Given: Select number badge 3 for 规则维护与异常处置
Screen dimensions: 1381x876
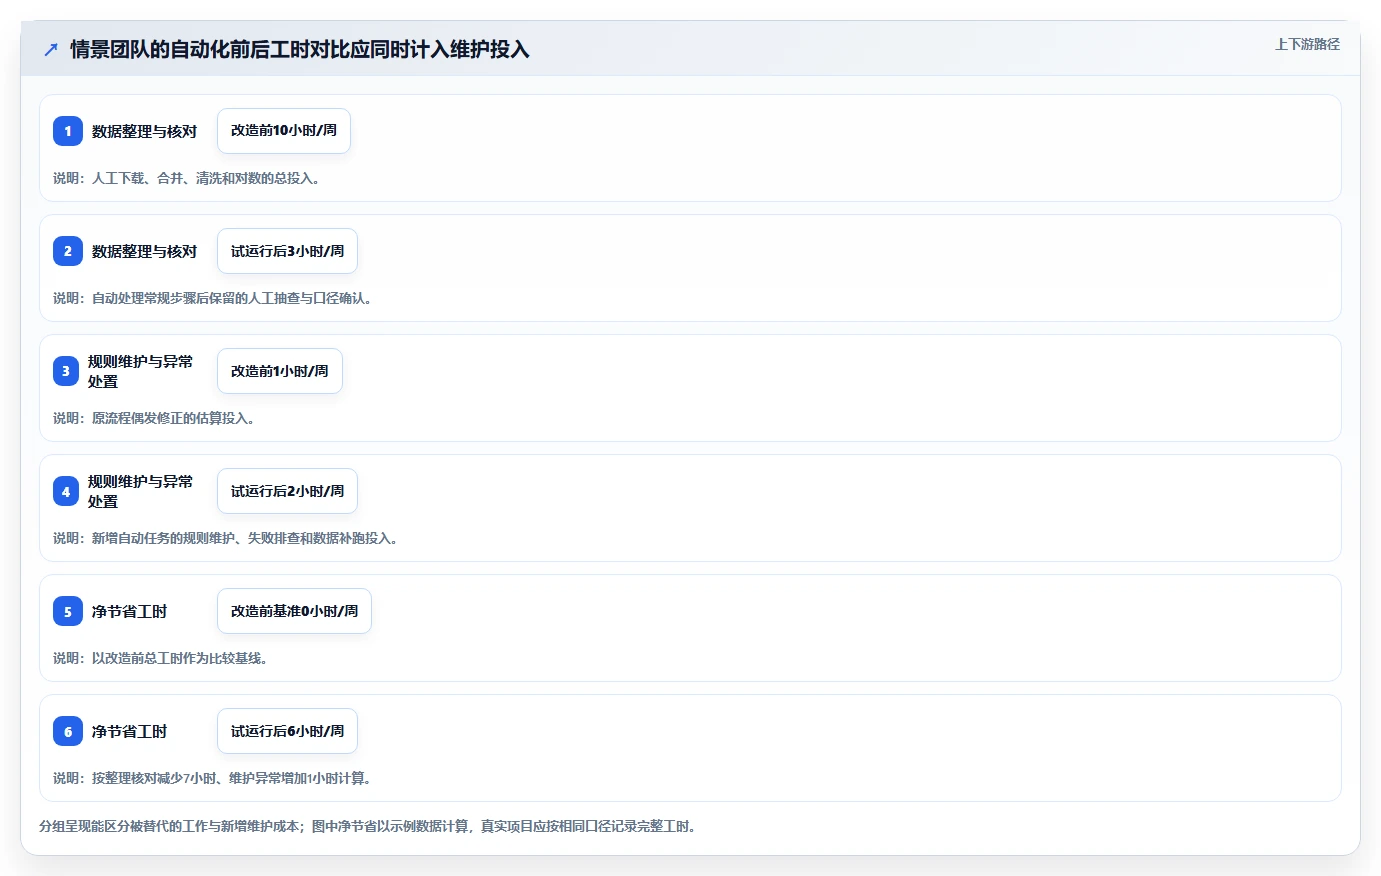Looking at the screenshot, I should (66, 371).
